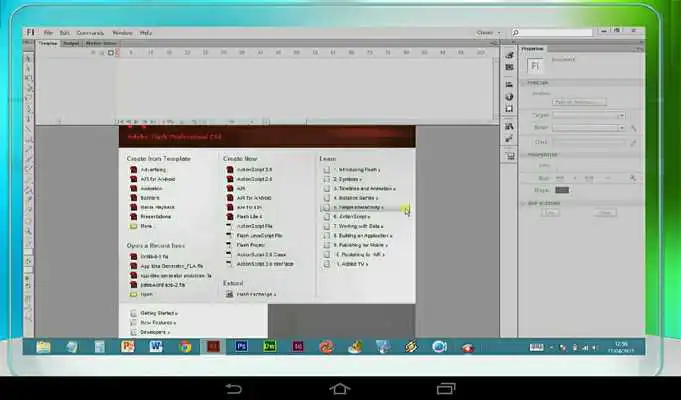Tap the Android recent apps button
Viewport: 681px width, 400px height.
point(446,388)
